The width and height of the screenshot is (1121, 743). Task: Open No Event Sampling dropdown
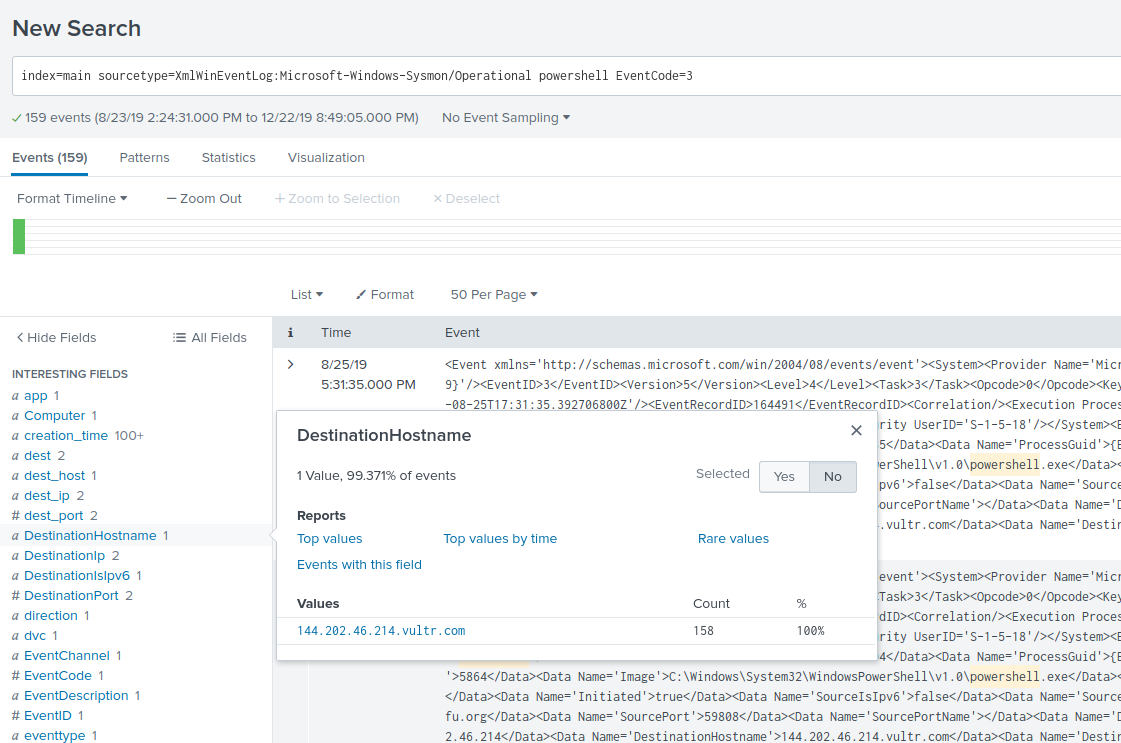point(505,117)
